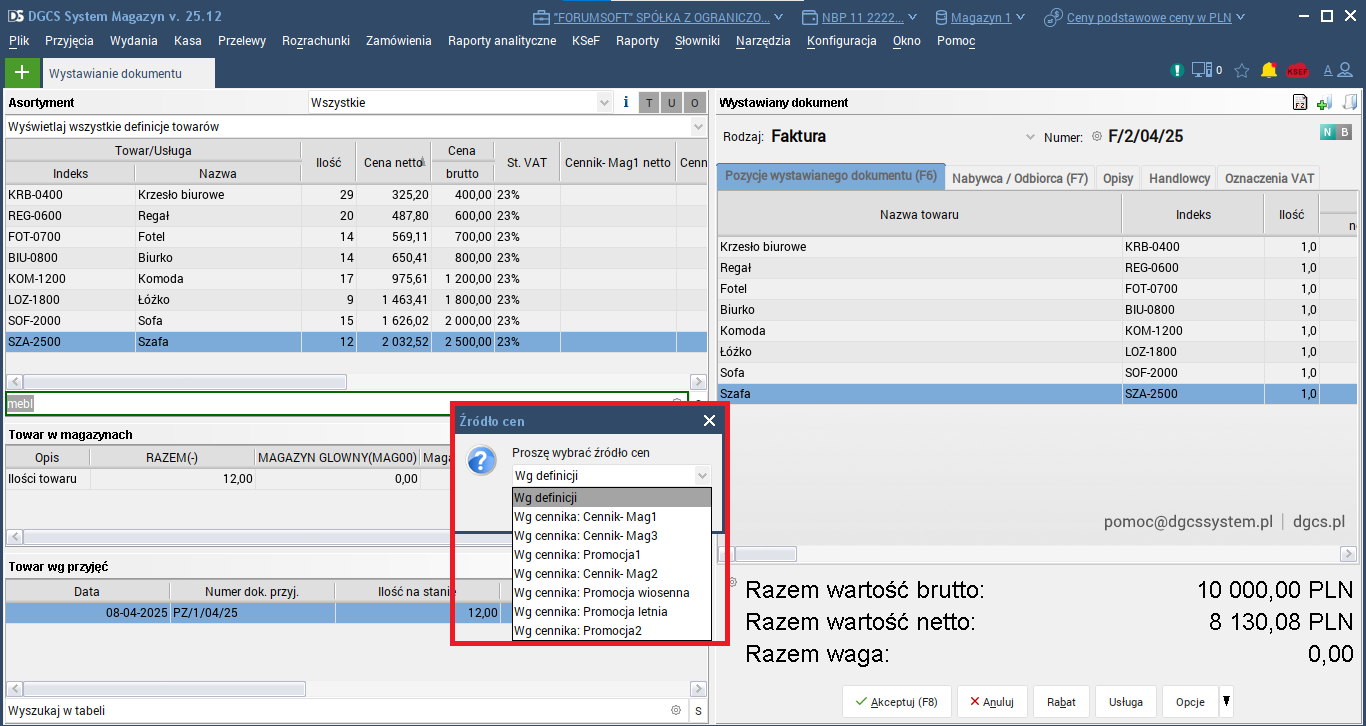The image size is (1366, 726).
Task: Click the Cena netto column header
Action: pos(393,162)
